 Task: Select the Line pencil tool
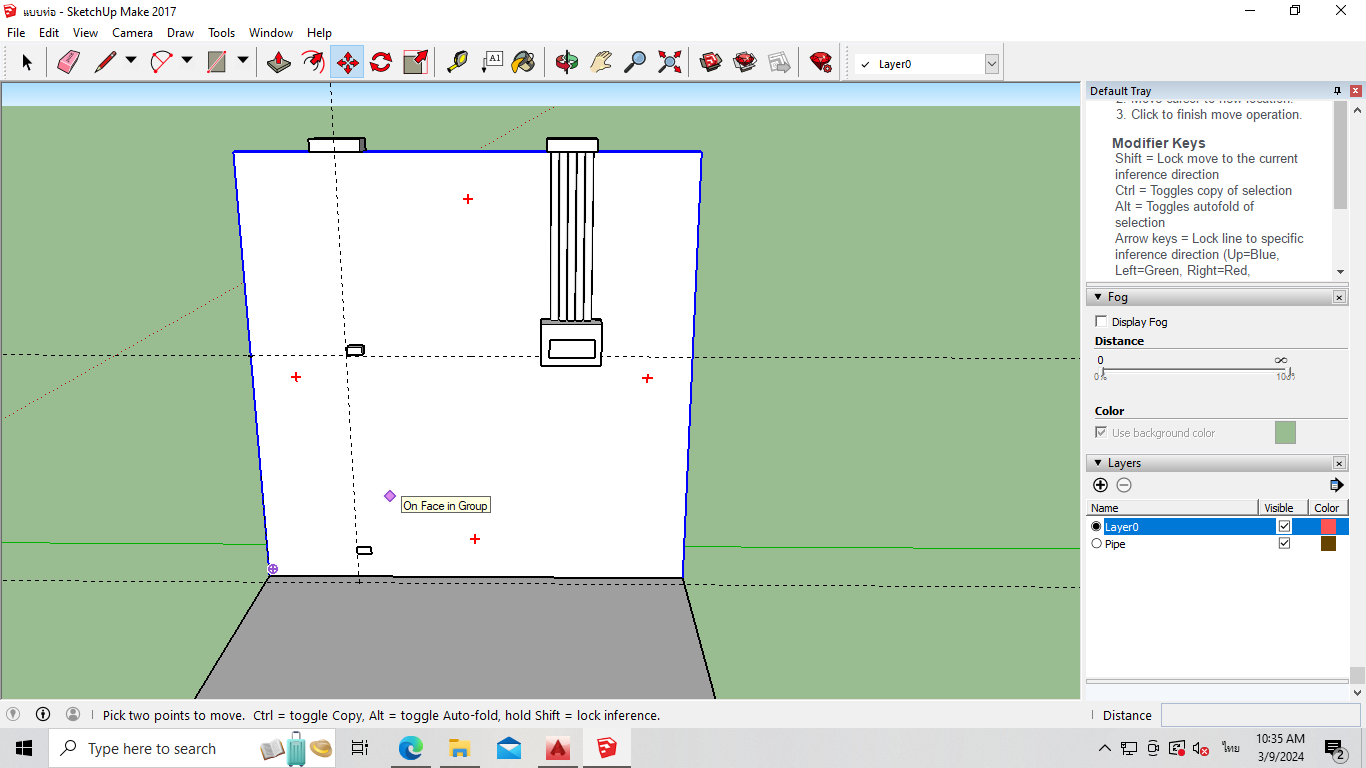pos(105,62)
